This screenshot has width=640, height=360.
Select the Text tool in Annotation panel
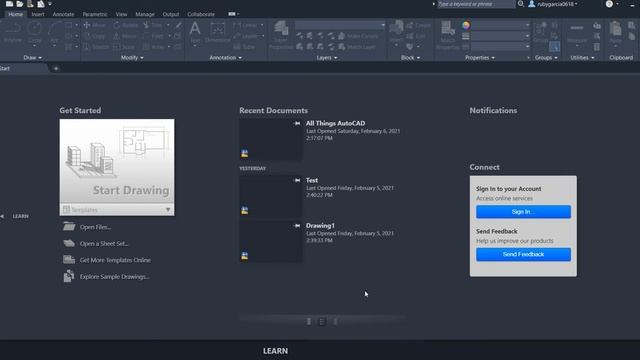click(195, 32)
